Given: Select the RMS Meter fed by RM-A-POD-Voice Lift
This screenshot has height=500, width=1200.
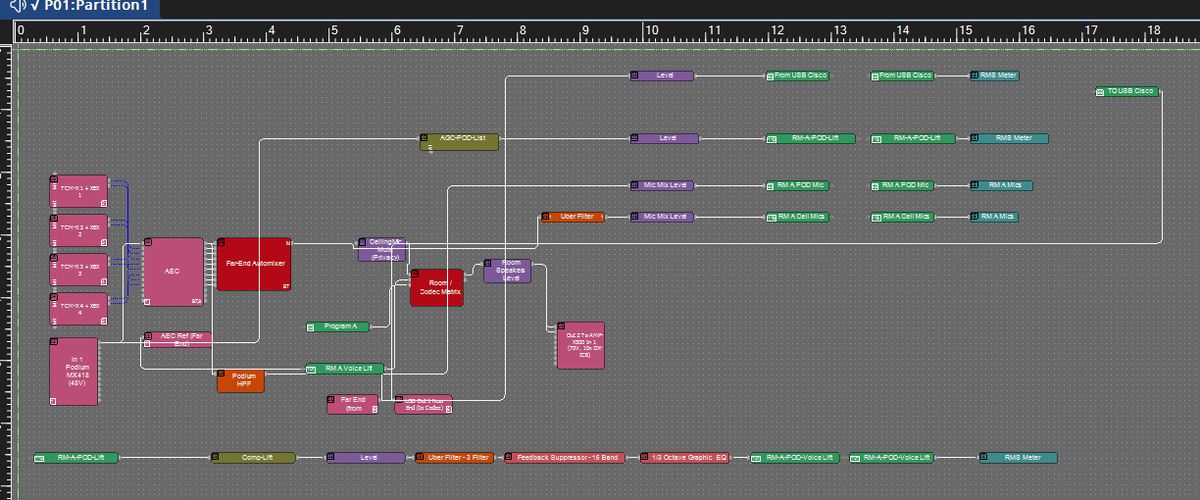Looking at the screenshot, I should (x=1018, y=458).
